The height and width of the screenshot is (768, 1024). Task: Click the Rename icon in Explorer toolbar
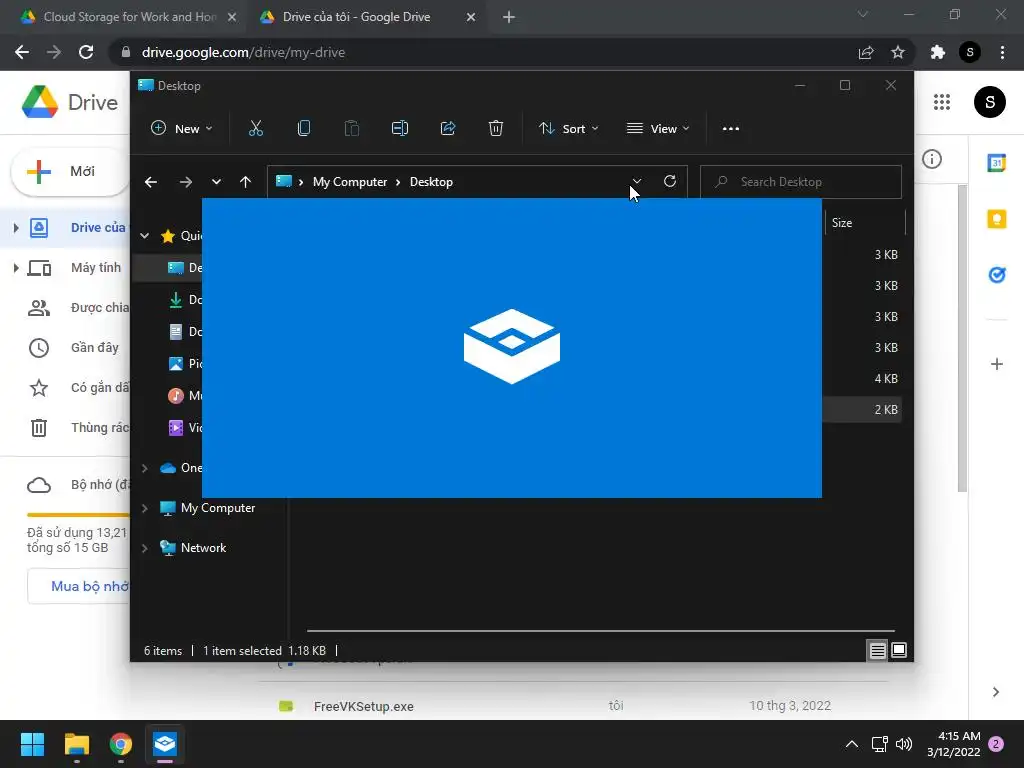[400, 128]
